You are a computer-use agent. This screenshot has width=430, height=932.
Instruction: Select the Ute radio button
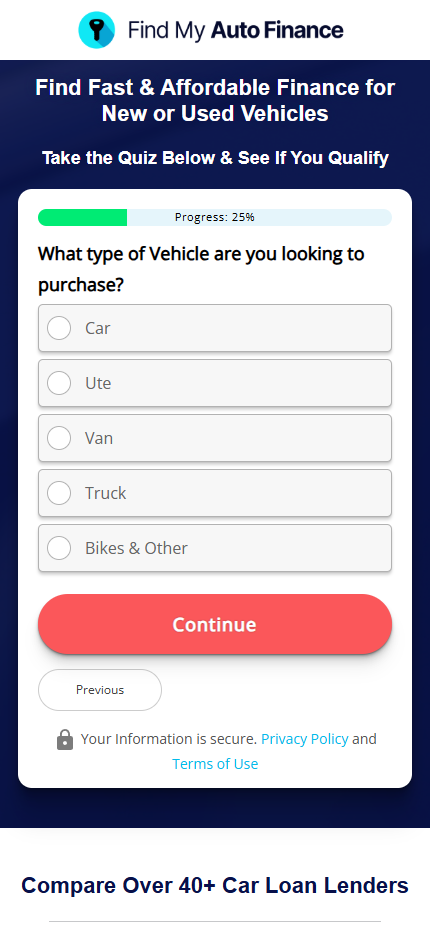(59, 383)
